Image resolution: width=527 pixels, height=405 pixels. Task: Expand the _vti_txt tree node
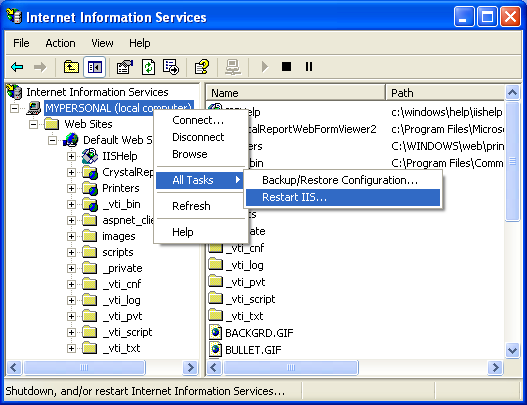coord(71,348)
